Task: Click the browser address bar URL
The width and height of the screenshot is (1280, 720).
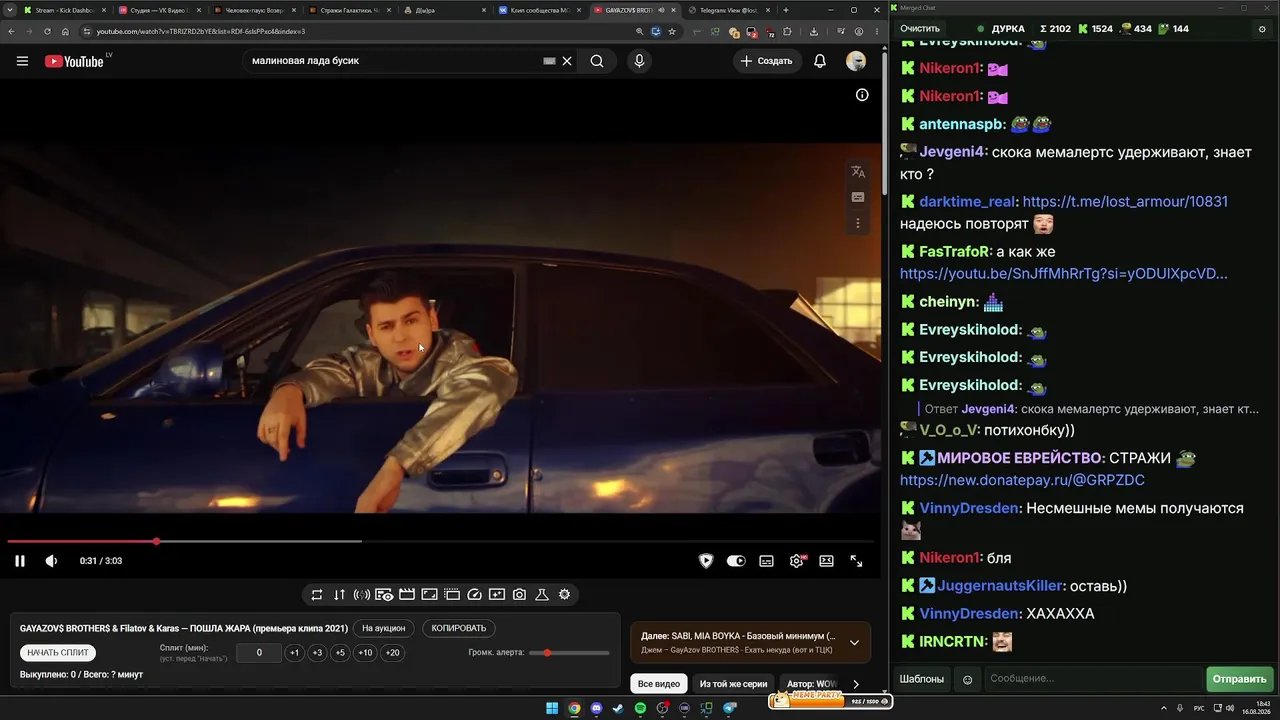Action: [200, 31]
